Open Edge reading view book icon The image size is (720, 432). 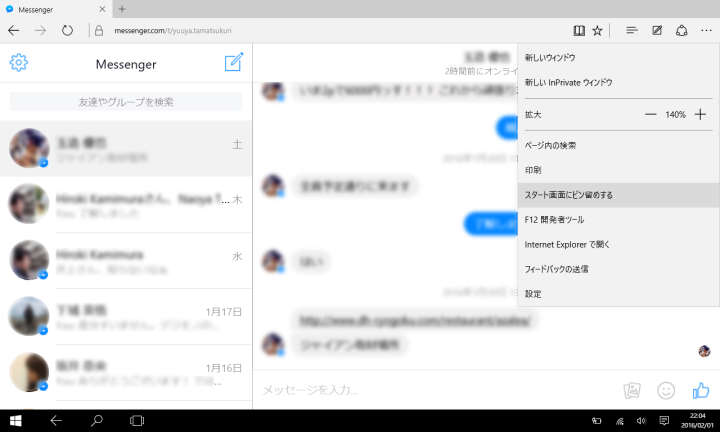coord(579,31)
